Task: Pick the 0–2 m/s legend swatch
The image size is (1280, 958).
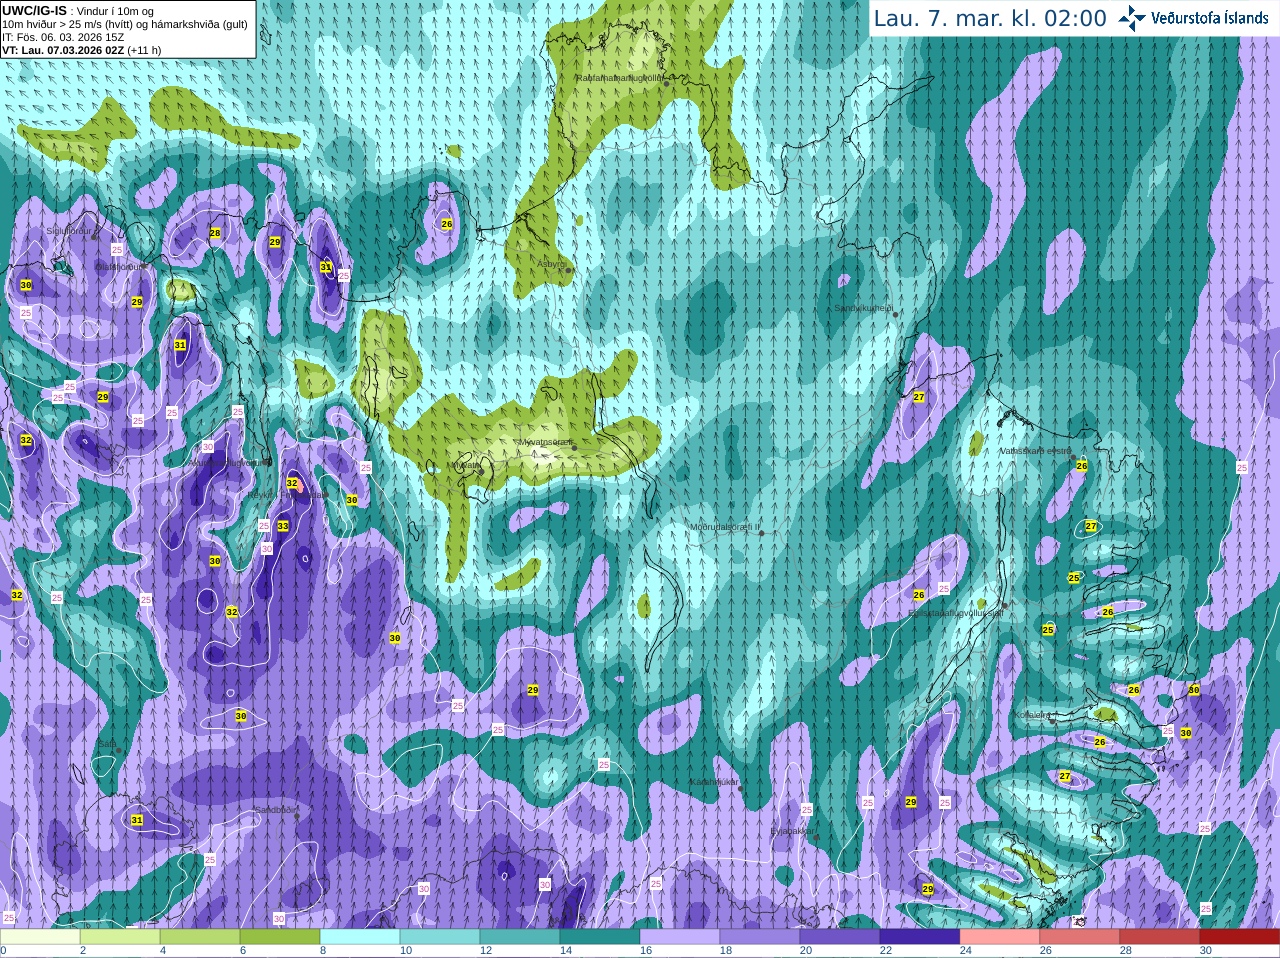Action: point(40,937)
